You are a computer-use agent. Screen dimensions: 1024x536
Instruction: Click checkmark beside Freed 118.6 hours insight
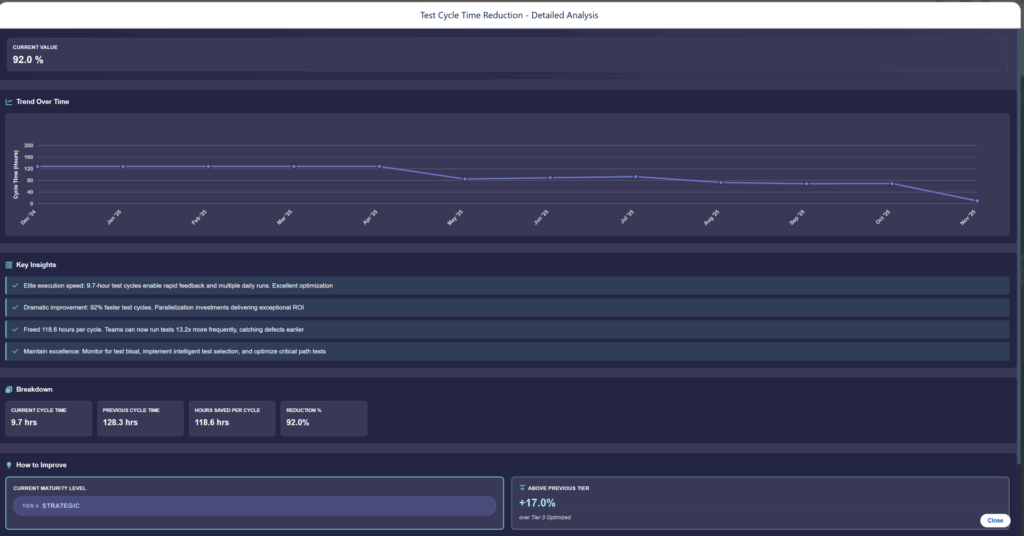click(15, 329)
